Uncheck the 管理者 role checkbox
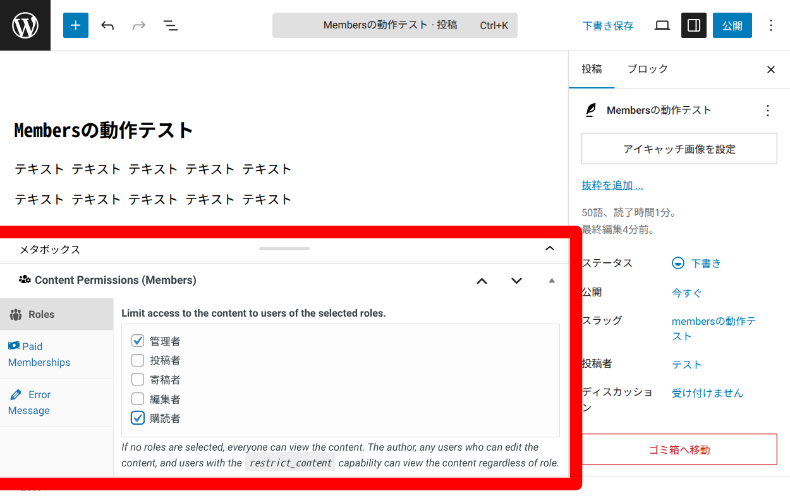 pos(138,340)
